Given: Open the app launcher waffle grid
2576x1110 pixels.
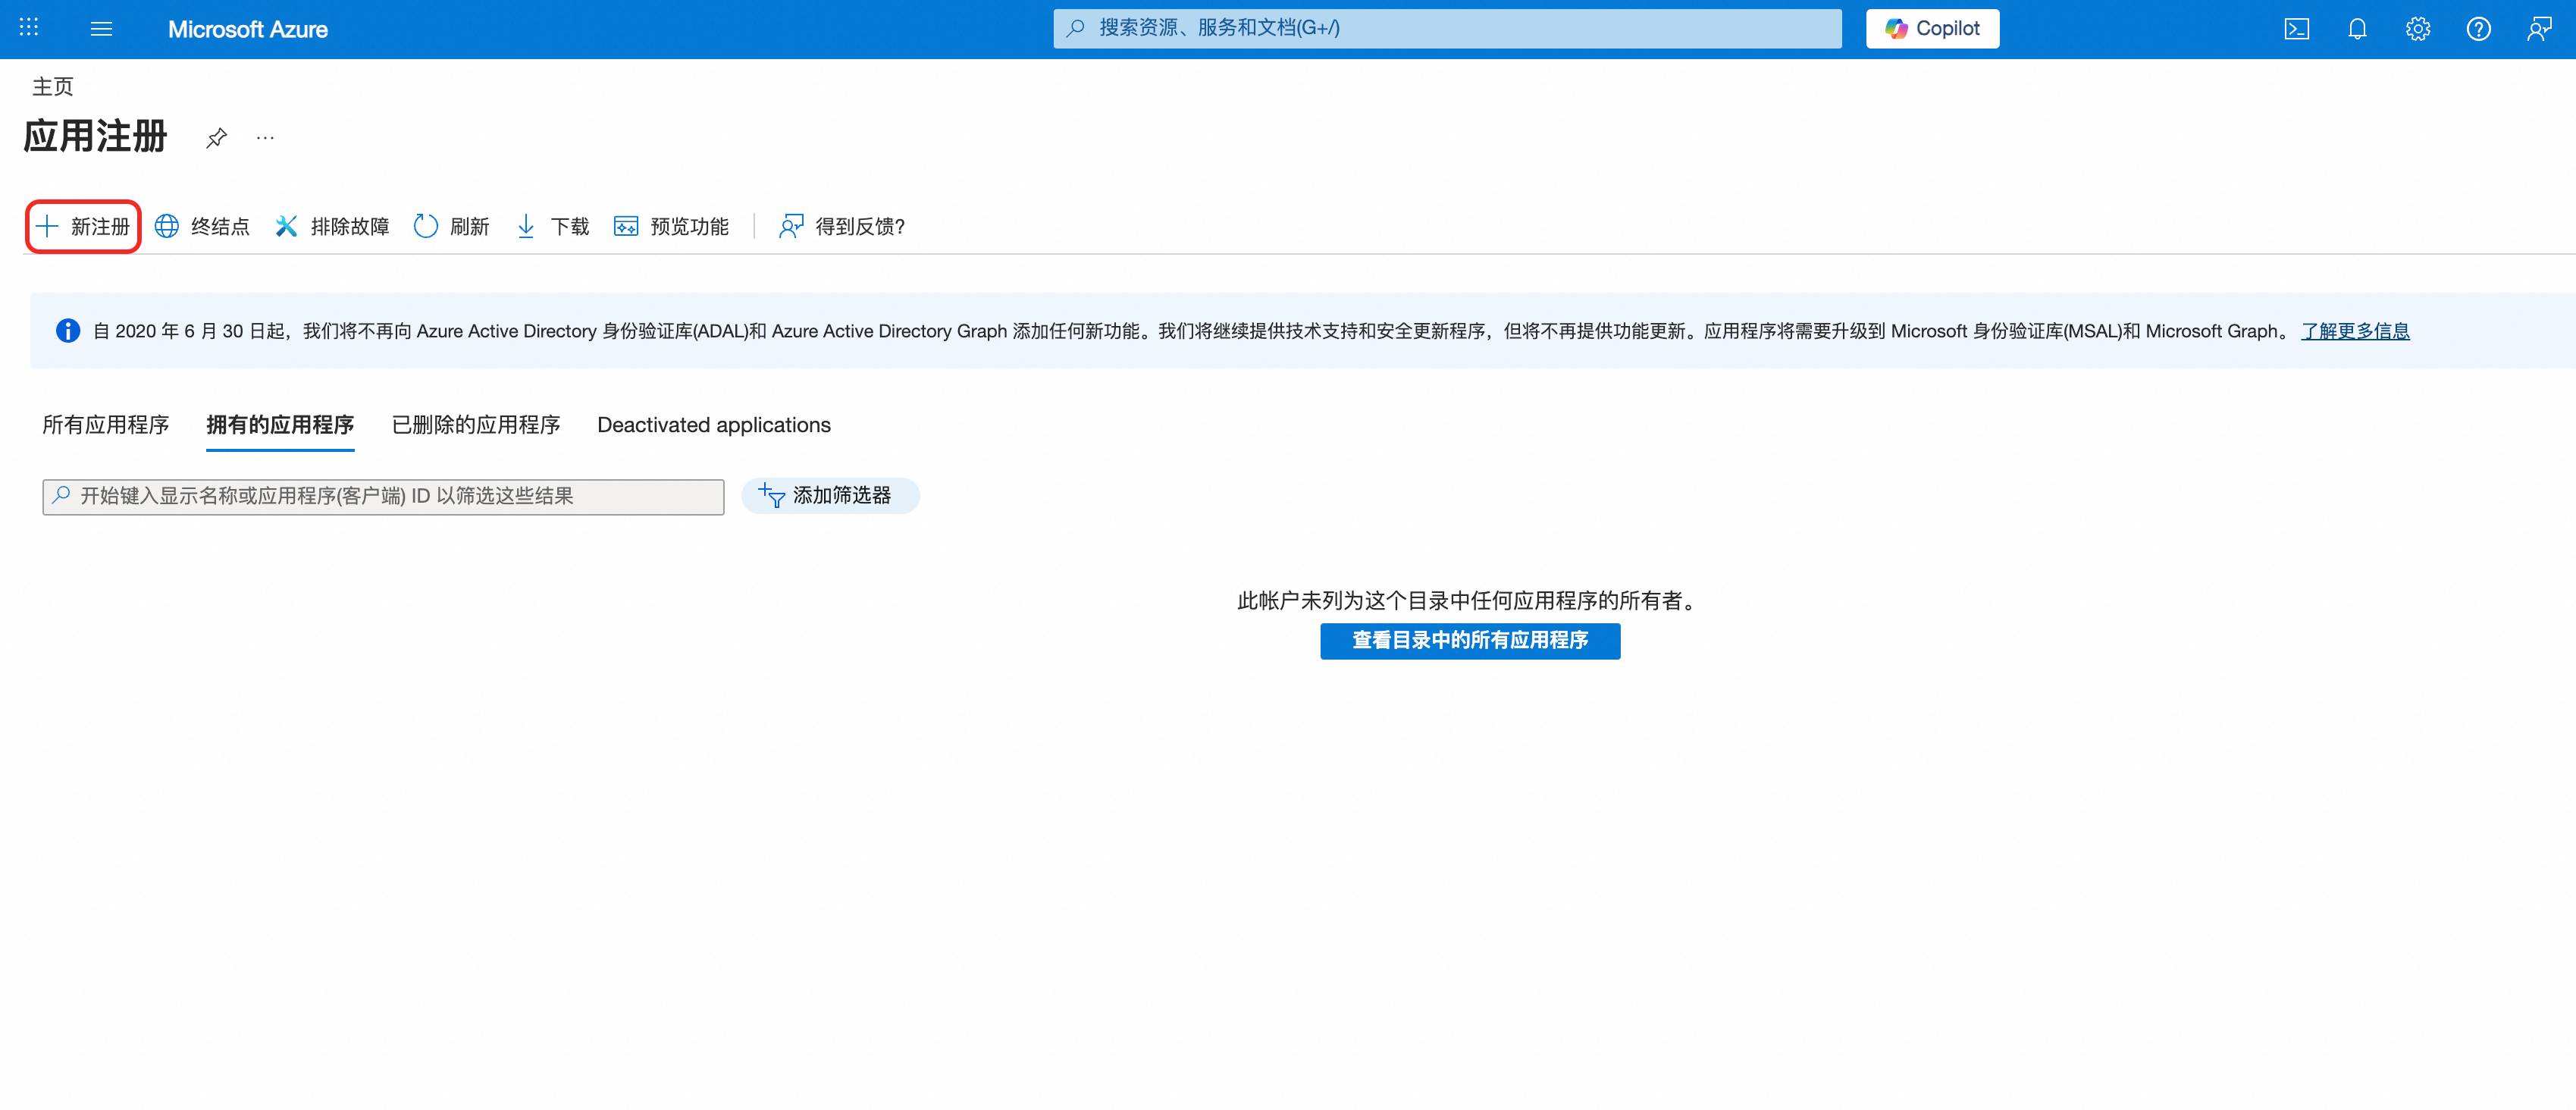Looking at the screenshot, I should point(29,28).
